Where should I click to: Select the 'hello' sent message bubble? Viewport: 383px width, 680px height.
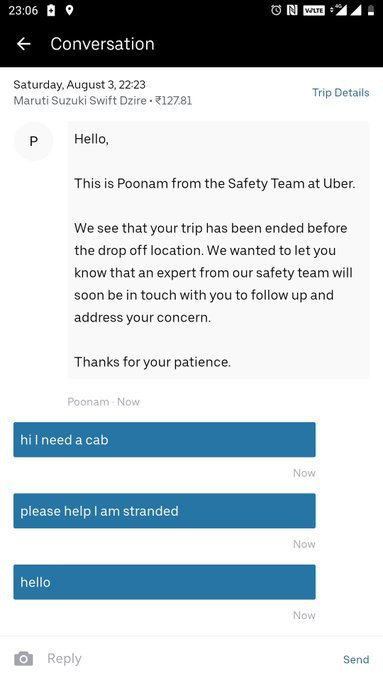coord(164,582)
